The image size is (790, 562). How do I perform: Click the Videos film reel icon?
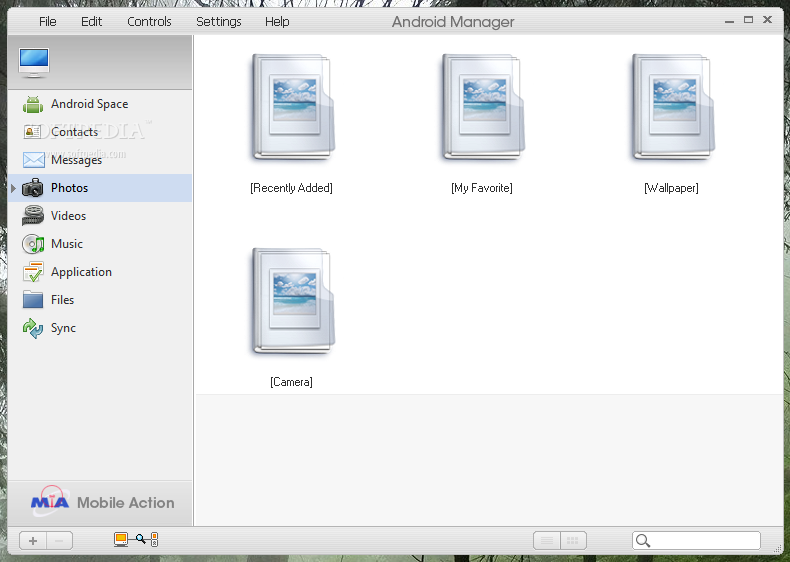coord(33,216)
